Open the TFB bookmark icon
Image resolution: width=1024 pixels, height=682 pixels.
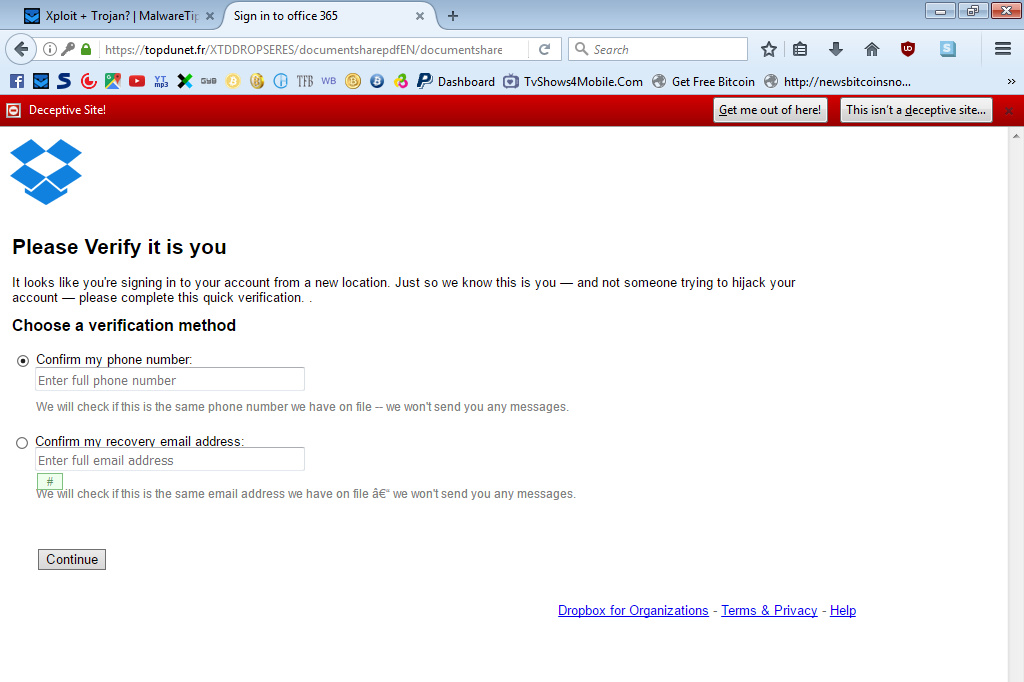click(305, 81)
